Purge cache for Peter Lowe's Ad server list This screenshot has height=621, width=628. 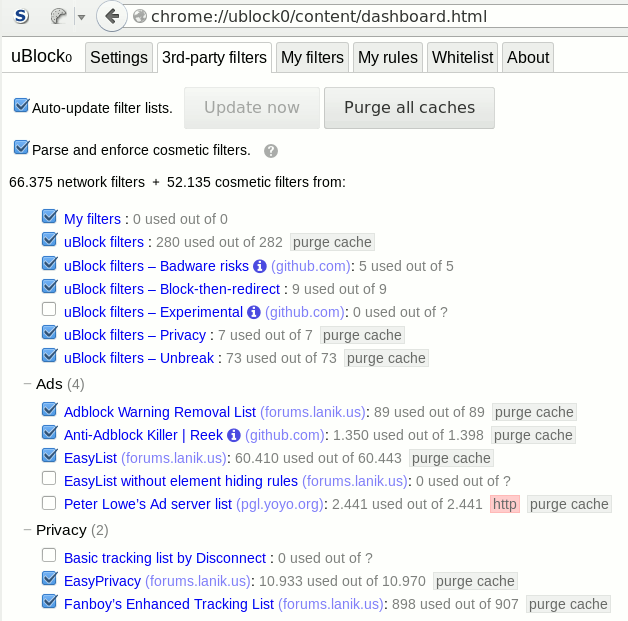pyautogui.click(x=569, y=504)
